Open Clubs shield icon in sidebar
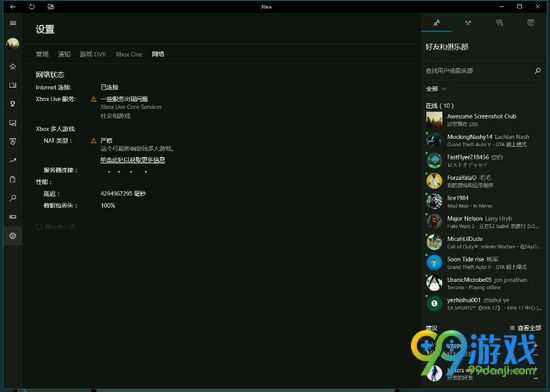 pos(13,142)
